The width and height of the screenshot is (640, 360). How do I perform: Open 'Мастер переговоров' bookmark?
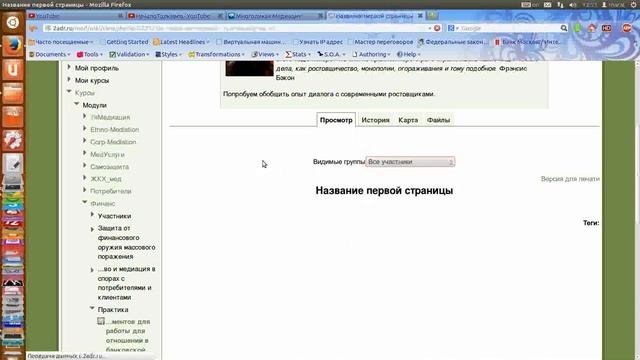(x=380, y=42)
